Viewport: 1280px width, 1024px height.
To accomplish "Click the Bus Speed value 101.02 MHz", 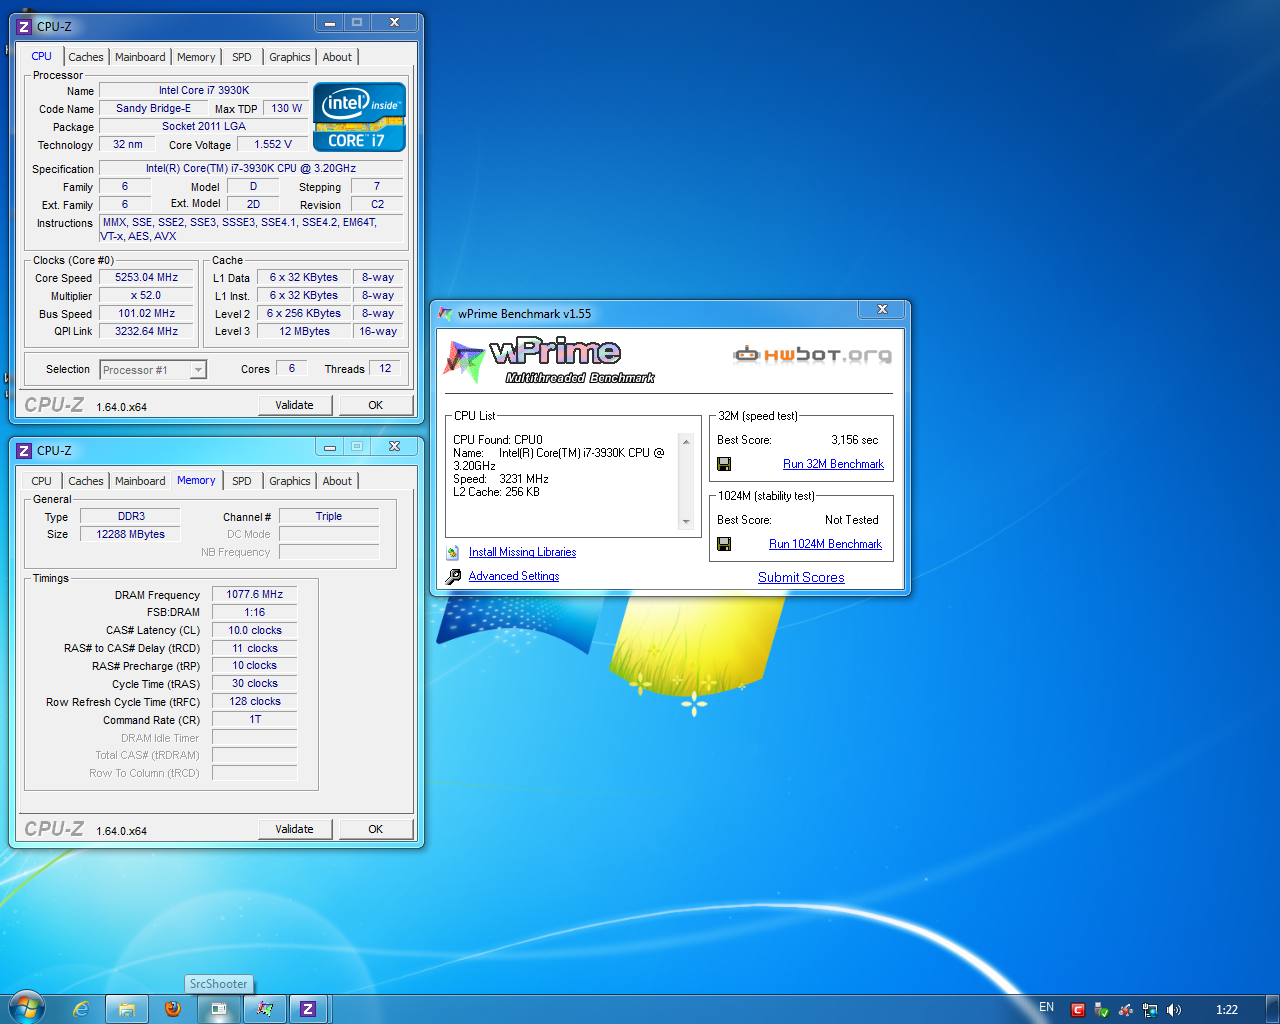I will click(146, 314).
